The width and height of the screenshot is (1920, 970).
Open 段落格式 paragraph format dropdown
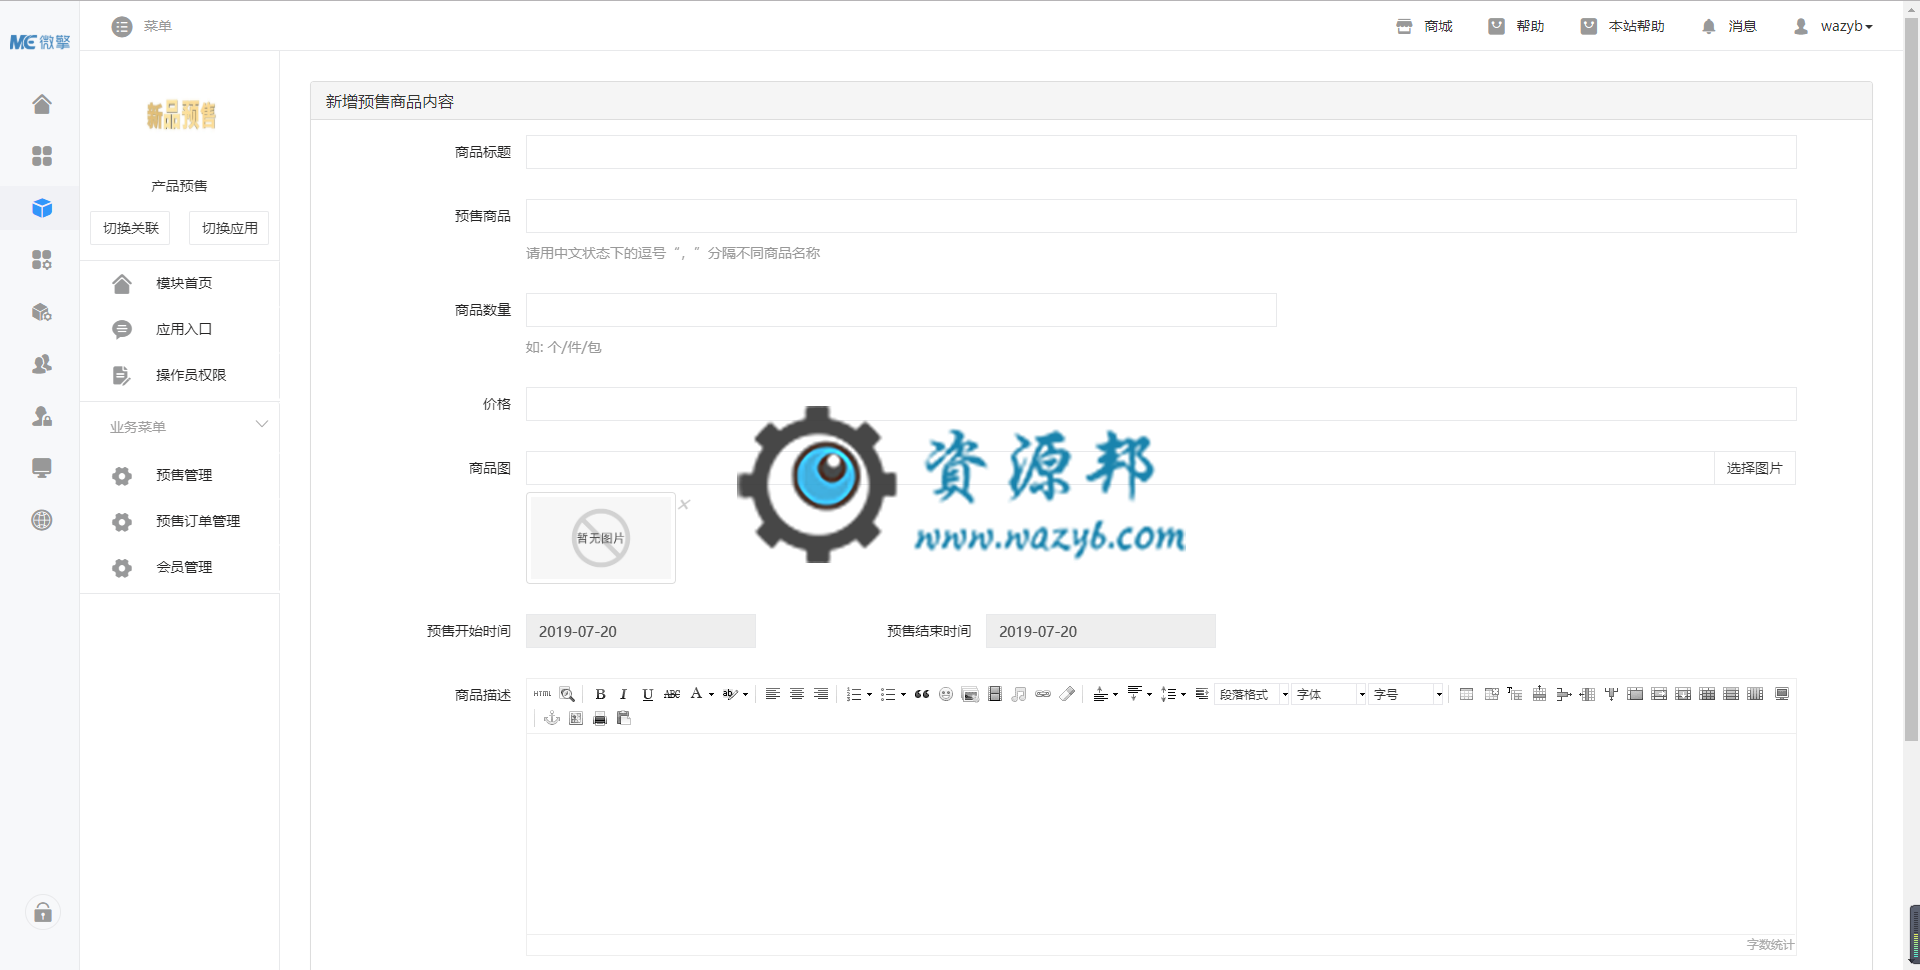(1252, 694)
